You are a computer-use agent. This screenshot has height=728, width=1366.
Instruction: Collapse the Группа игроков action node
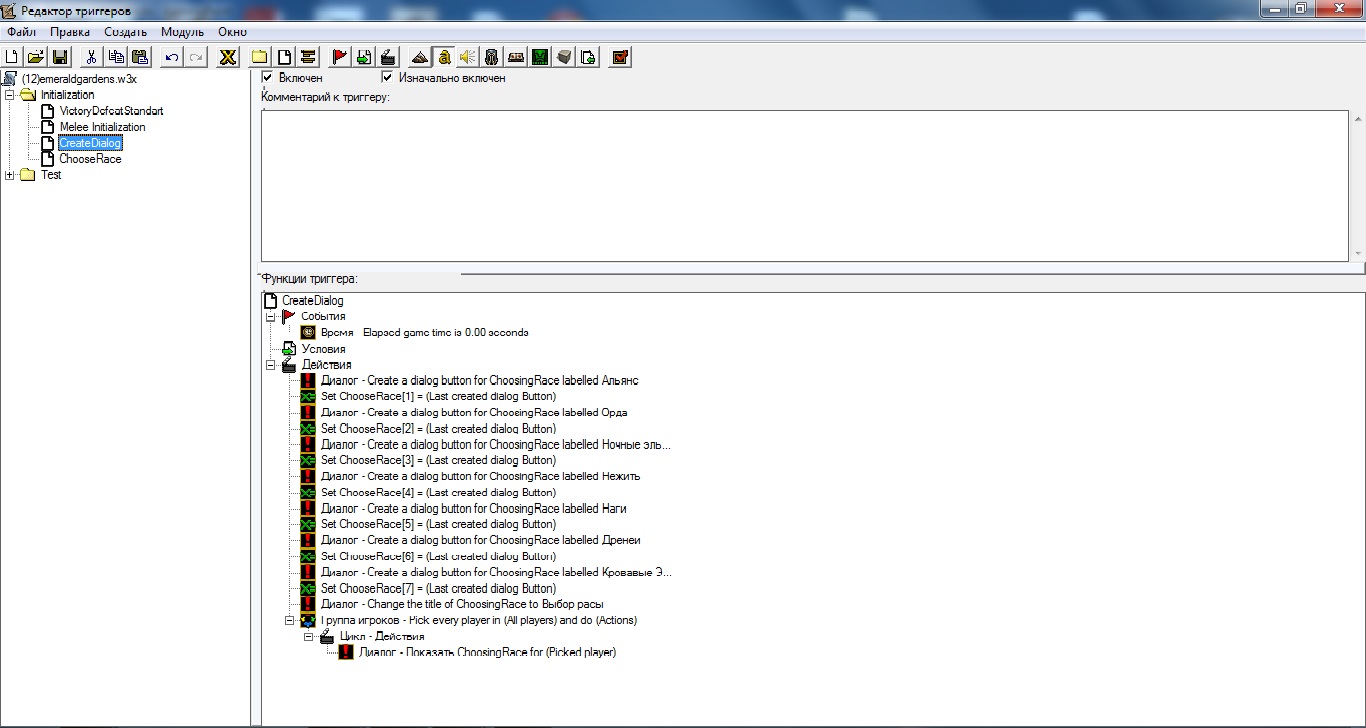[x=290, y=620]
